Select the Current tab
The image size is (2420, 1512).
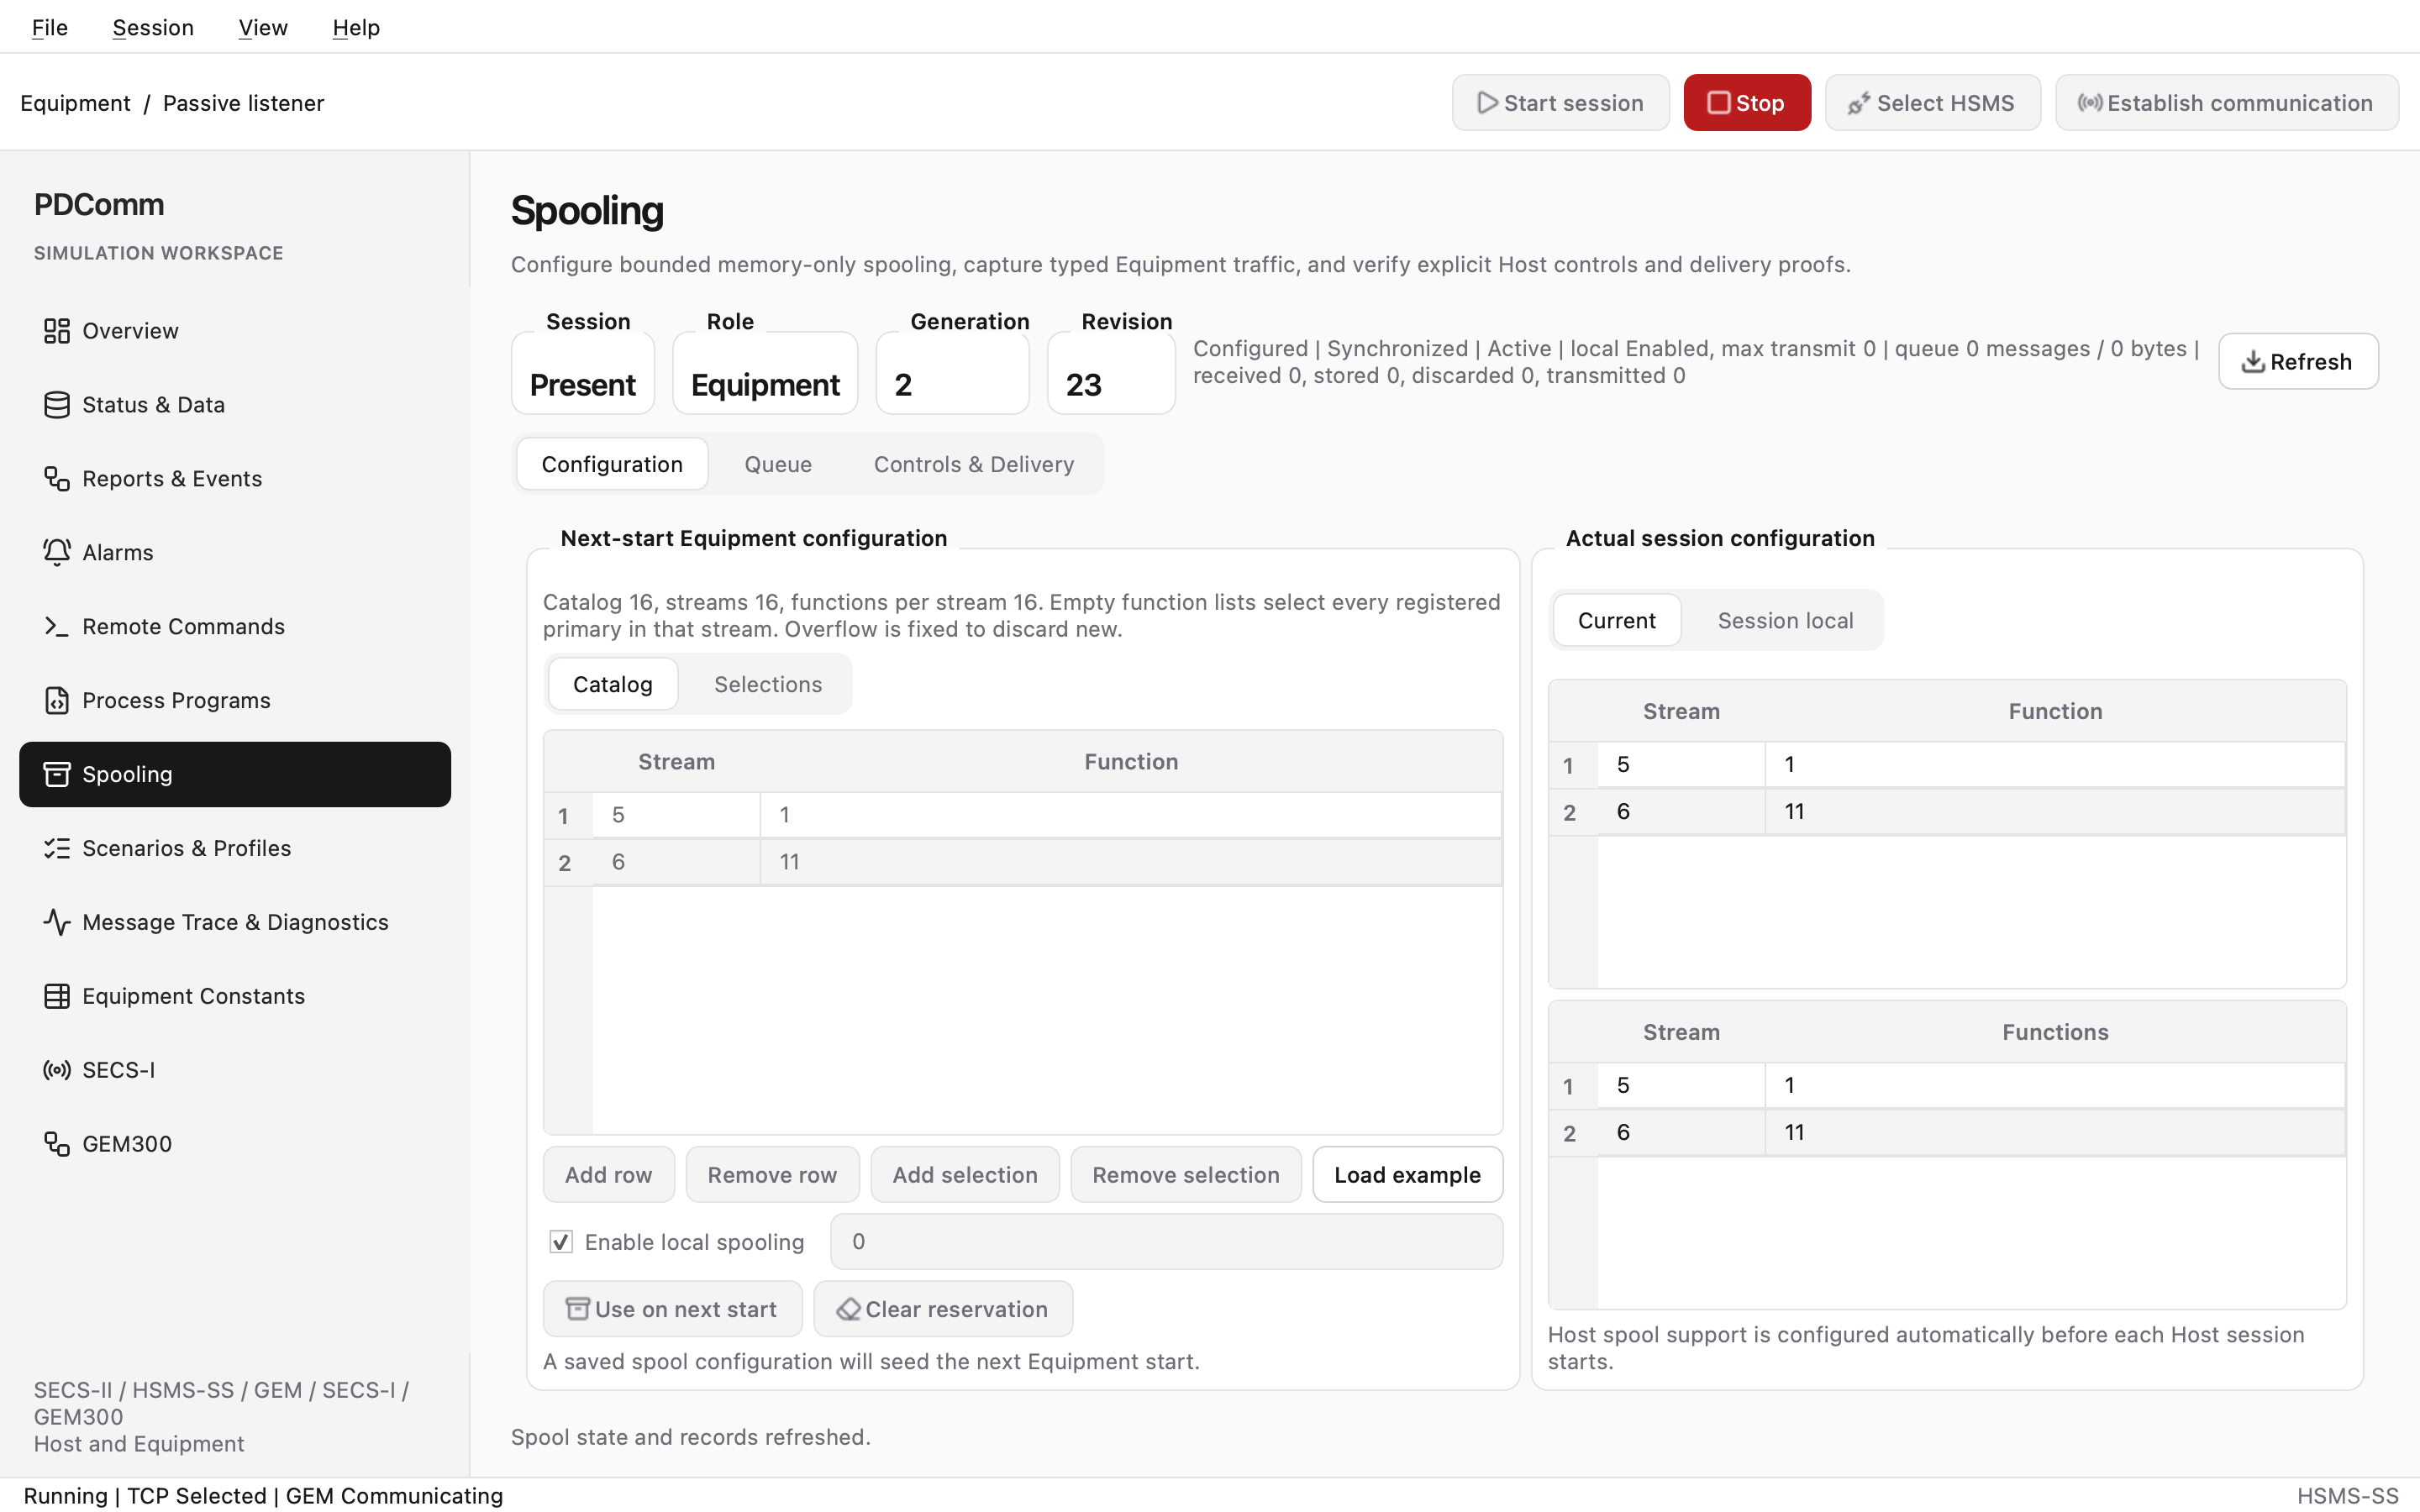click(1617, 620)
